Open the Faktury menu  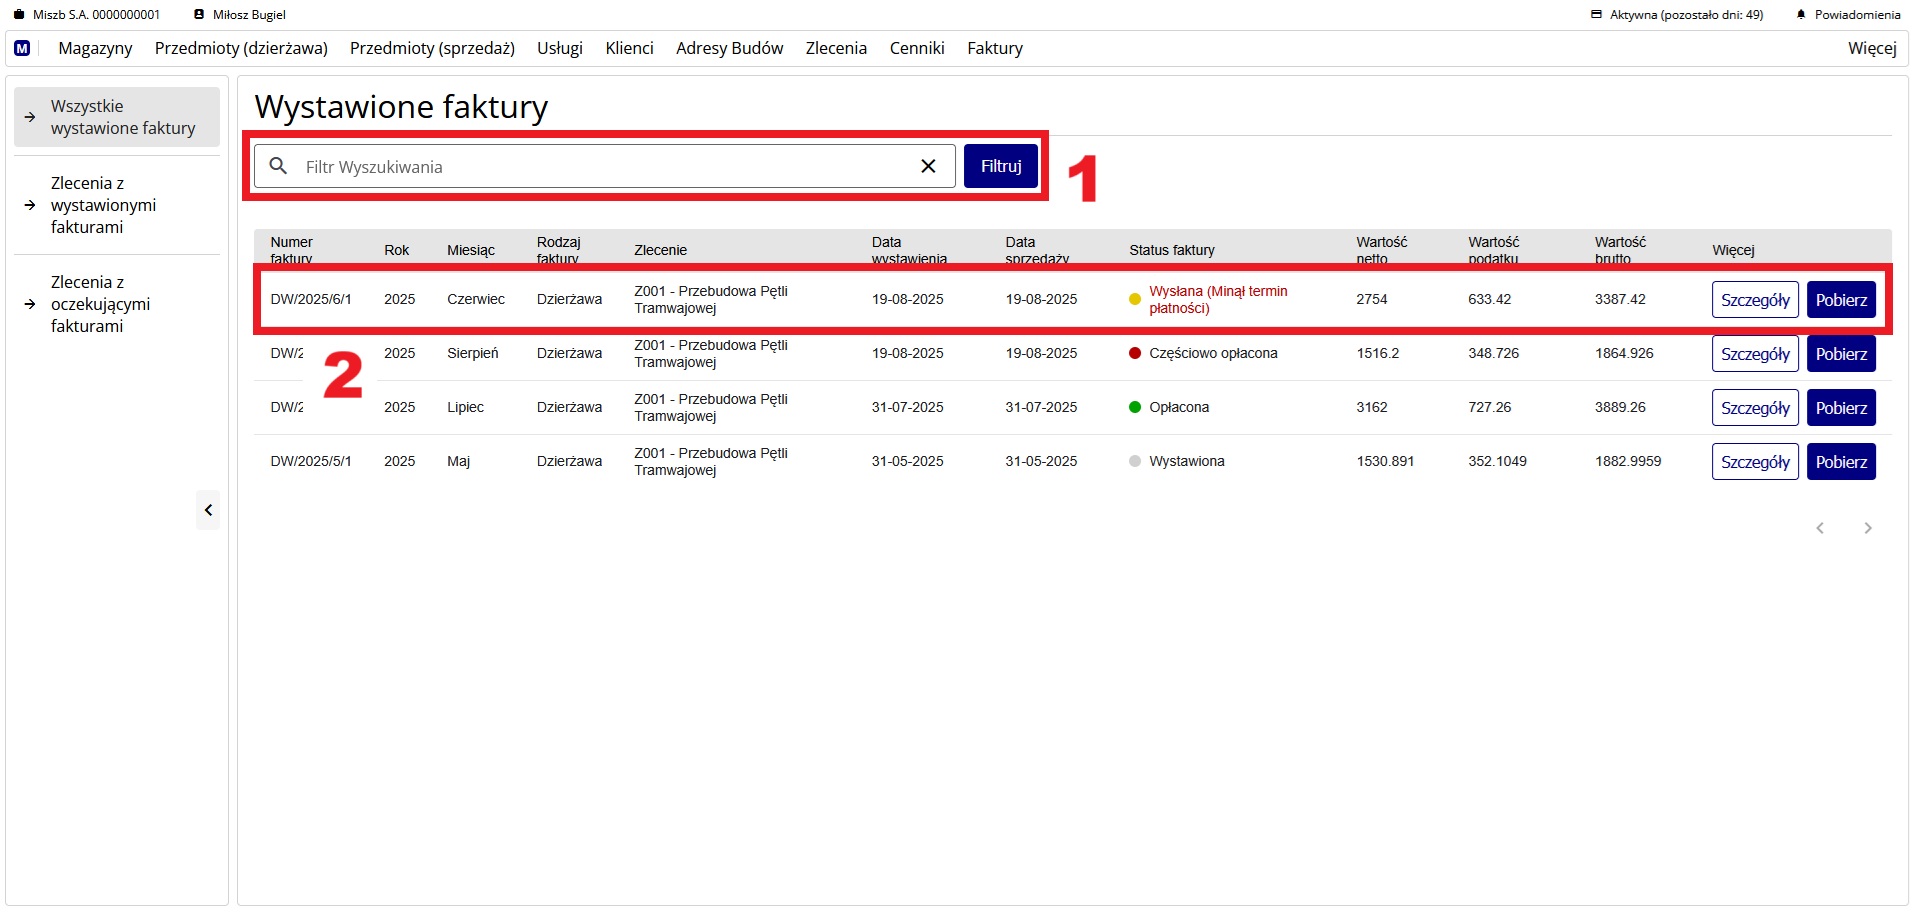[x=994, y=48]
